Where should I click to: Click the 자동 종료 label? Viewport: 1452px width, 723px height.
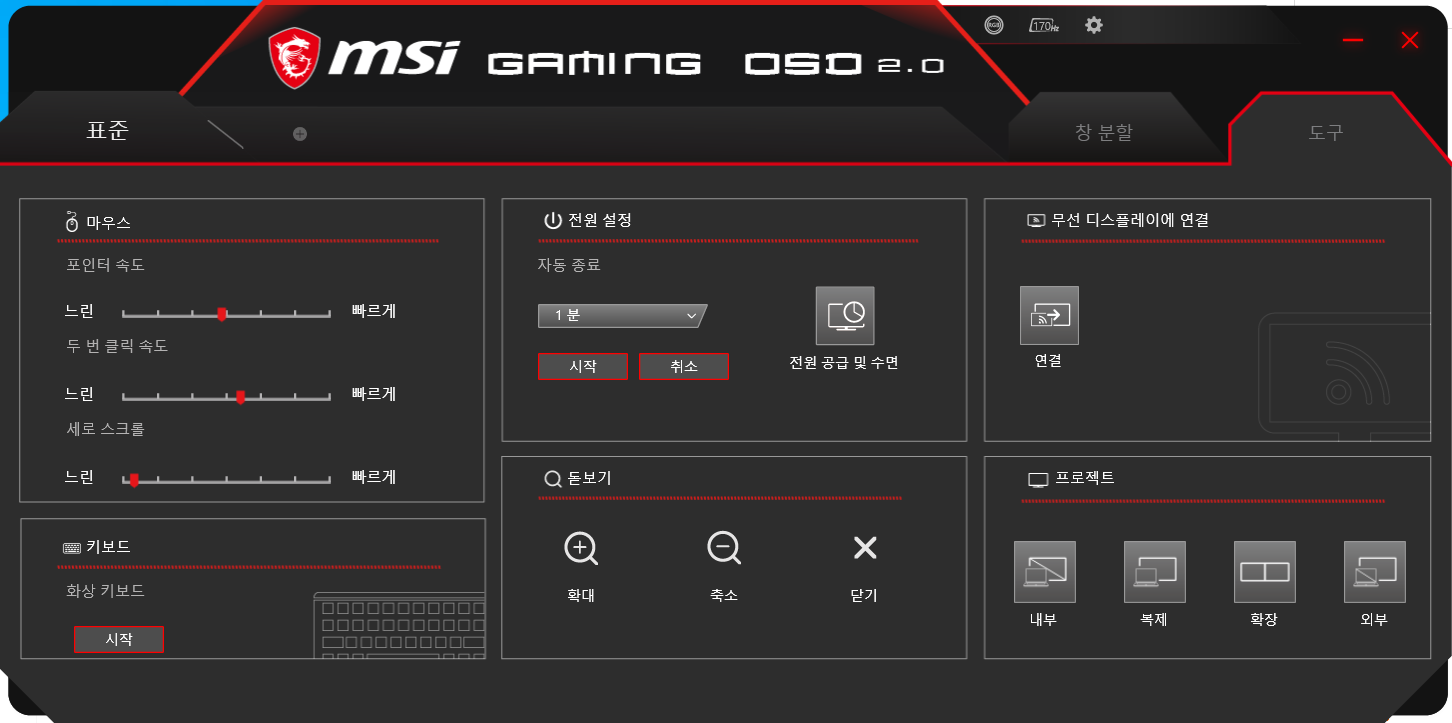569,265
